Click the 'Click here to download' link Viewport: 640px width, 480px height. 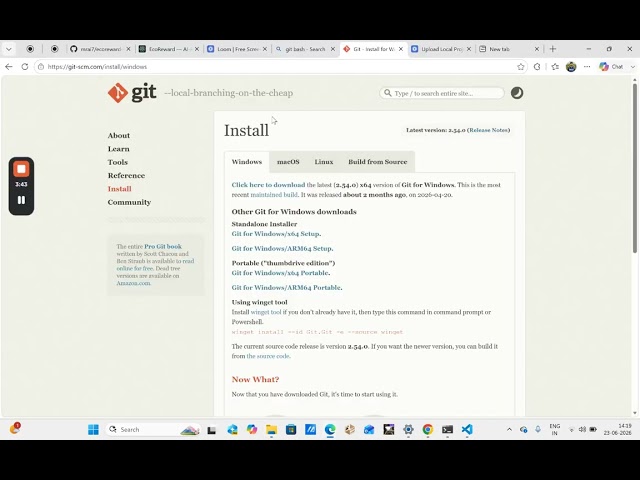268,185
